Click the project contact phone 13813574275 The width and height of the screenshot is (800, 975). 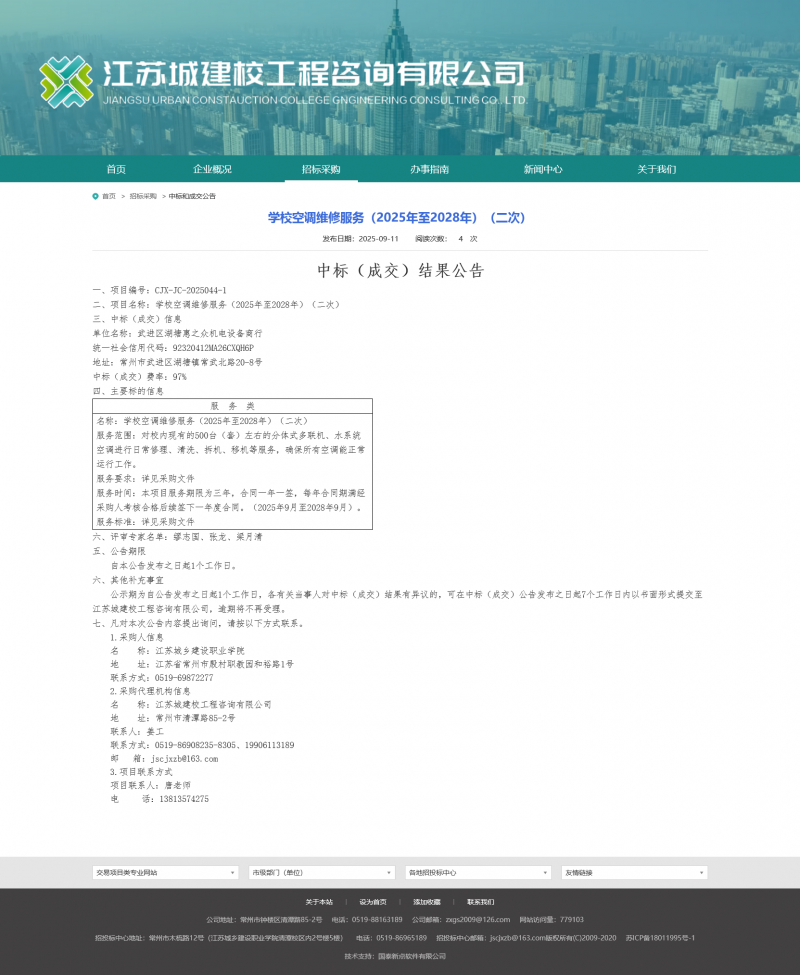(x=184, y=799)
